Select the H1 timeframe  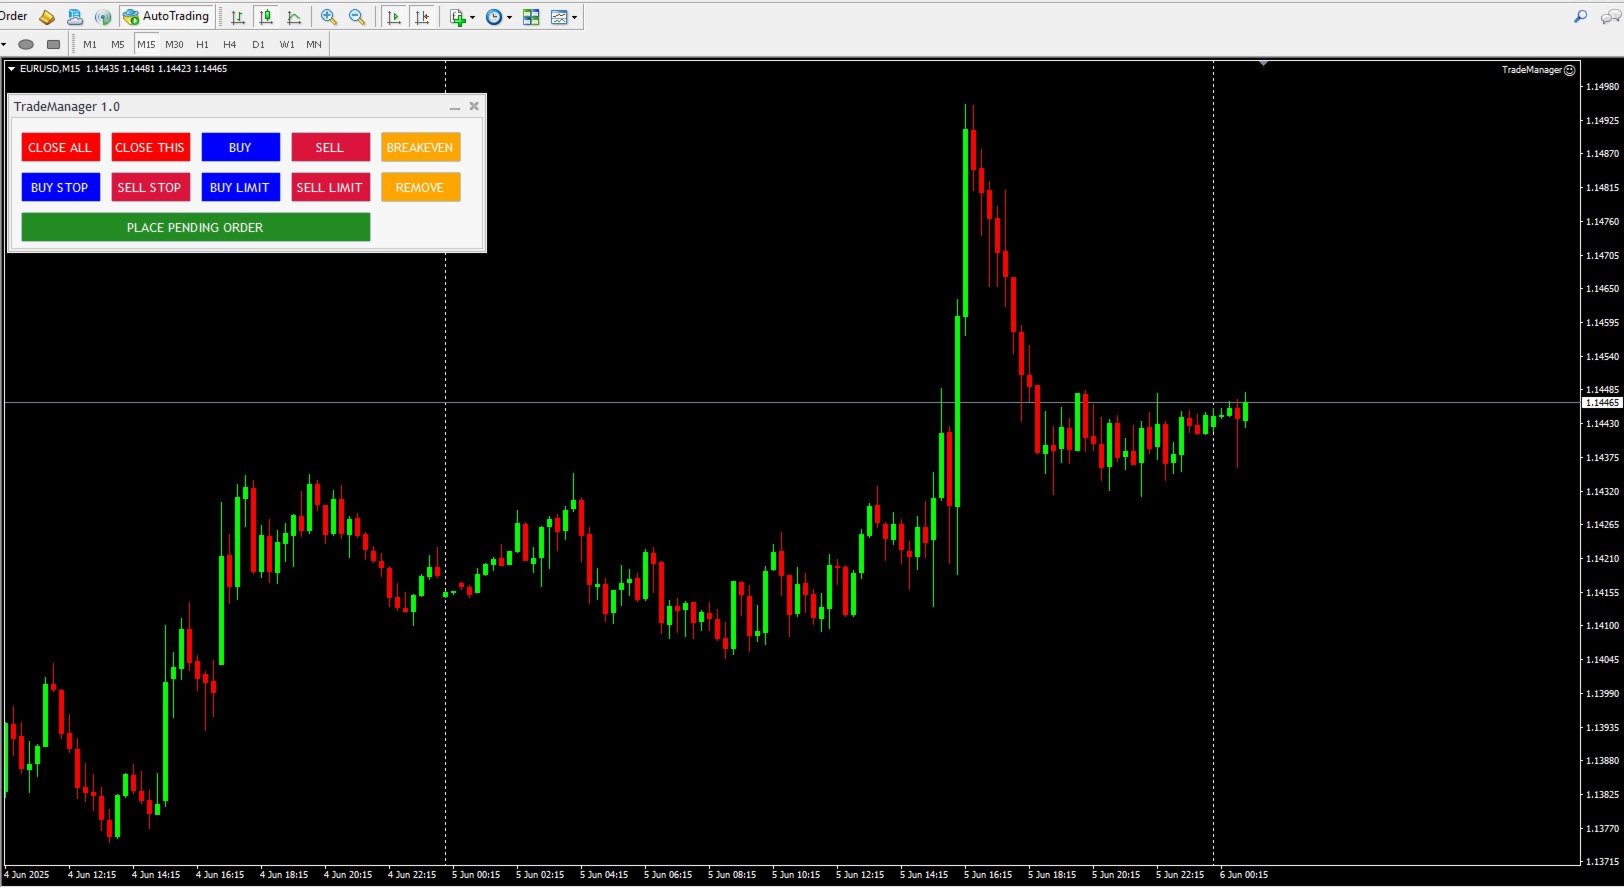tap(202, 44)
